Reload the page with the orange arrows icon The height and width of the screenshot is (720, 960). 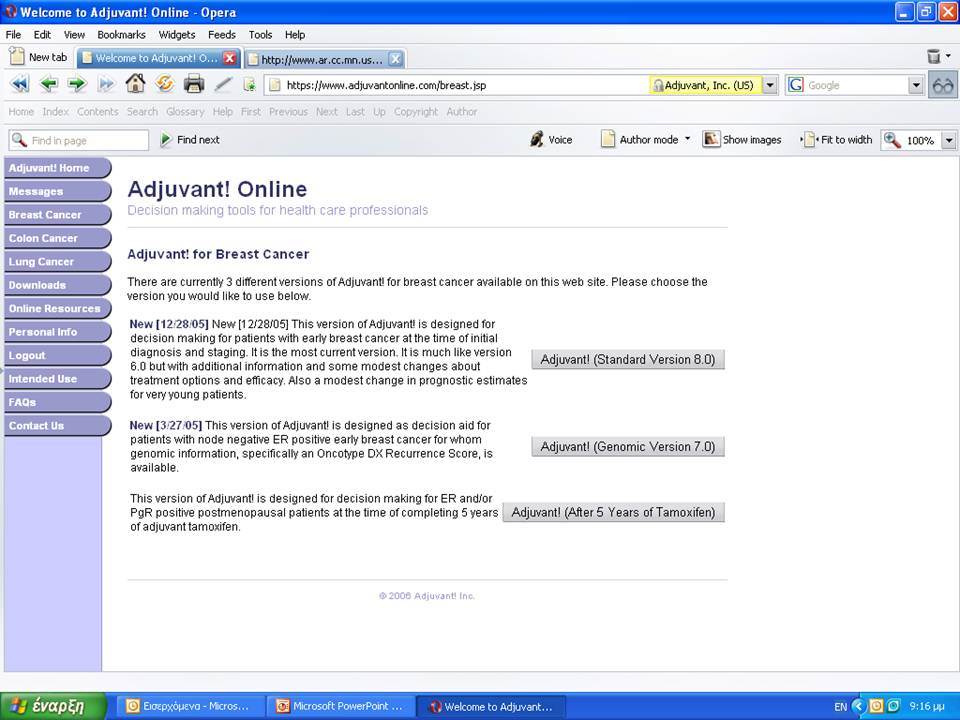click(164, 83)
